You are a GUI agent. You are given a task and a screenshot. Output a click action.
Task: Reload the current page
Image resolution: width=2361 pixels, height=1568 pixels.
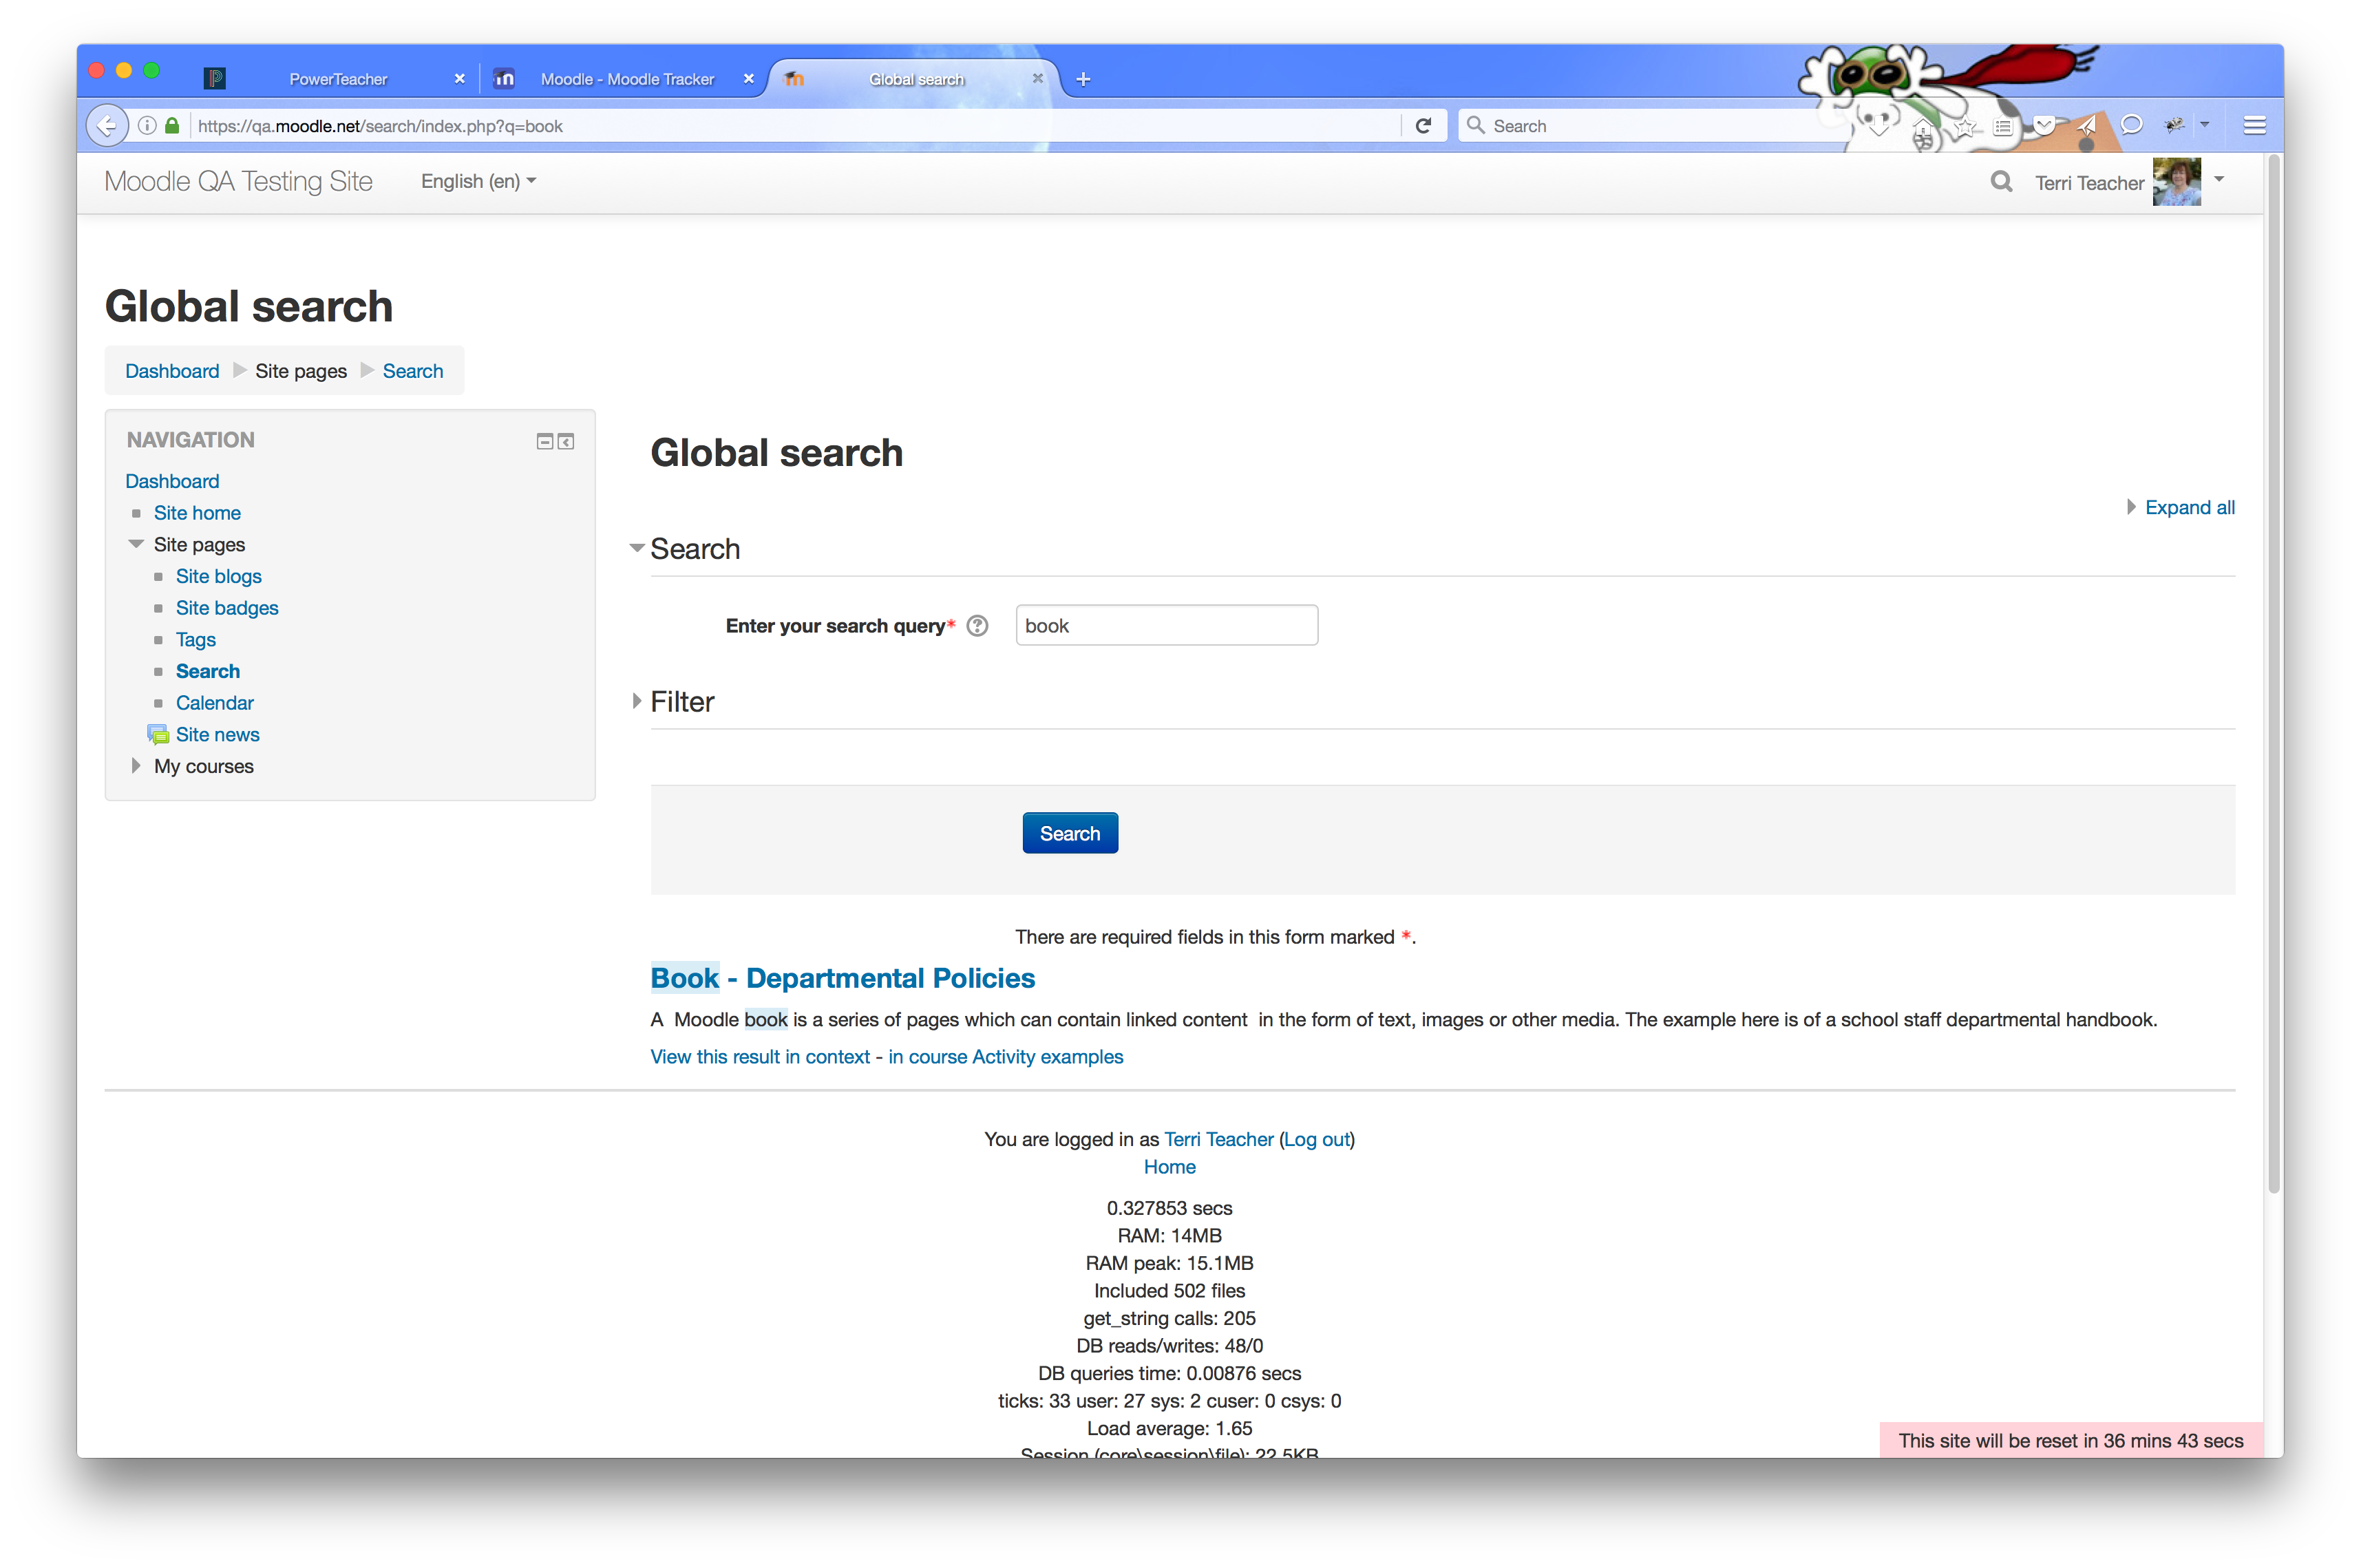click(1423, 126)
